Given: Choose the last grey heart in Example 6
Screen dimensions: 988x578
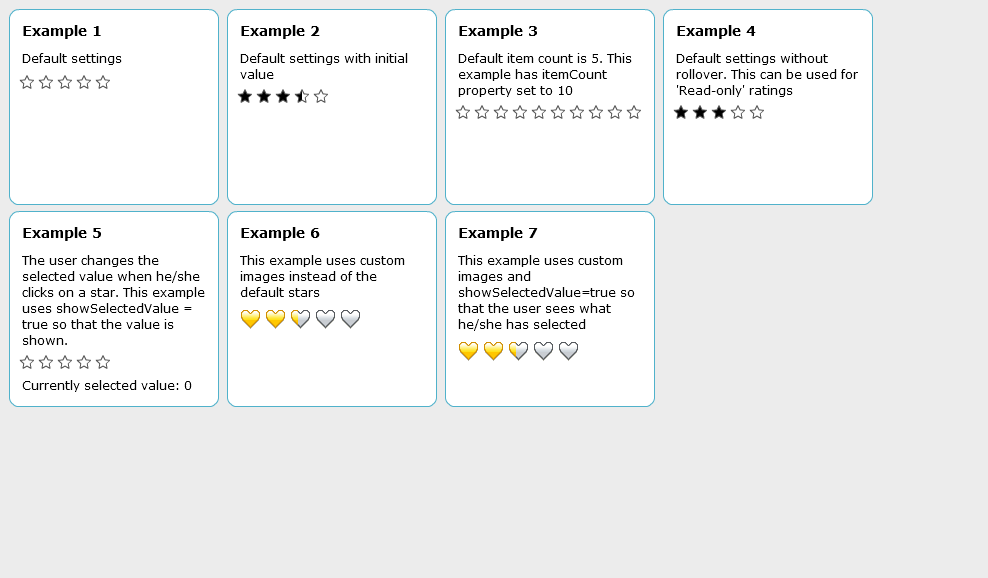Looking at the screenshot, I should (x=350, y=319).
